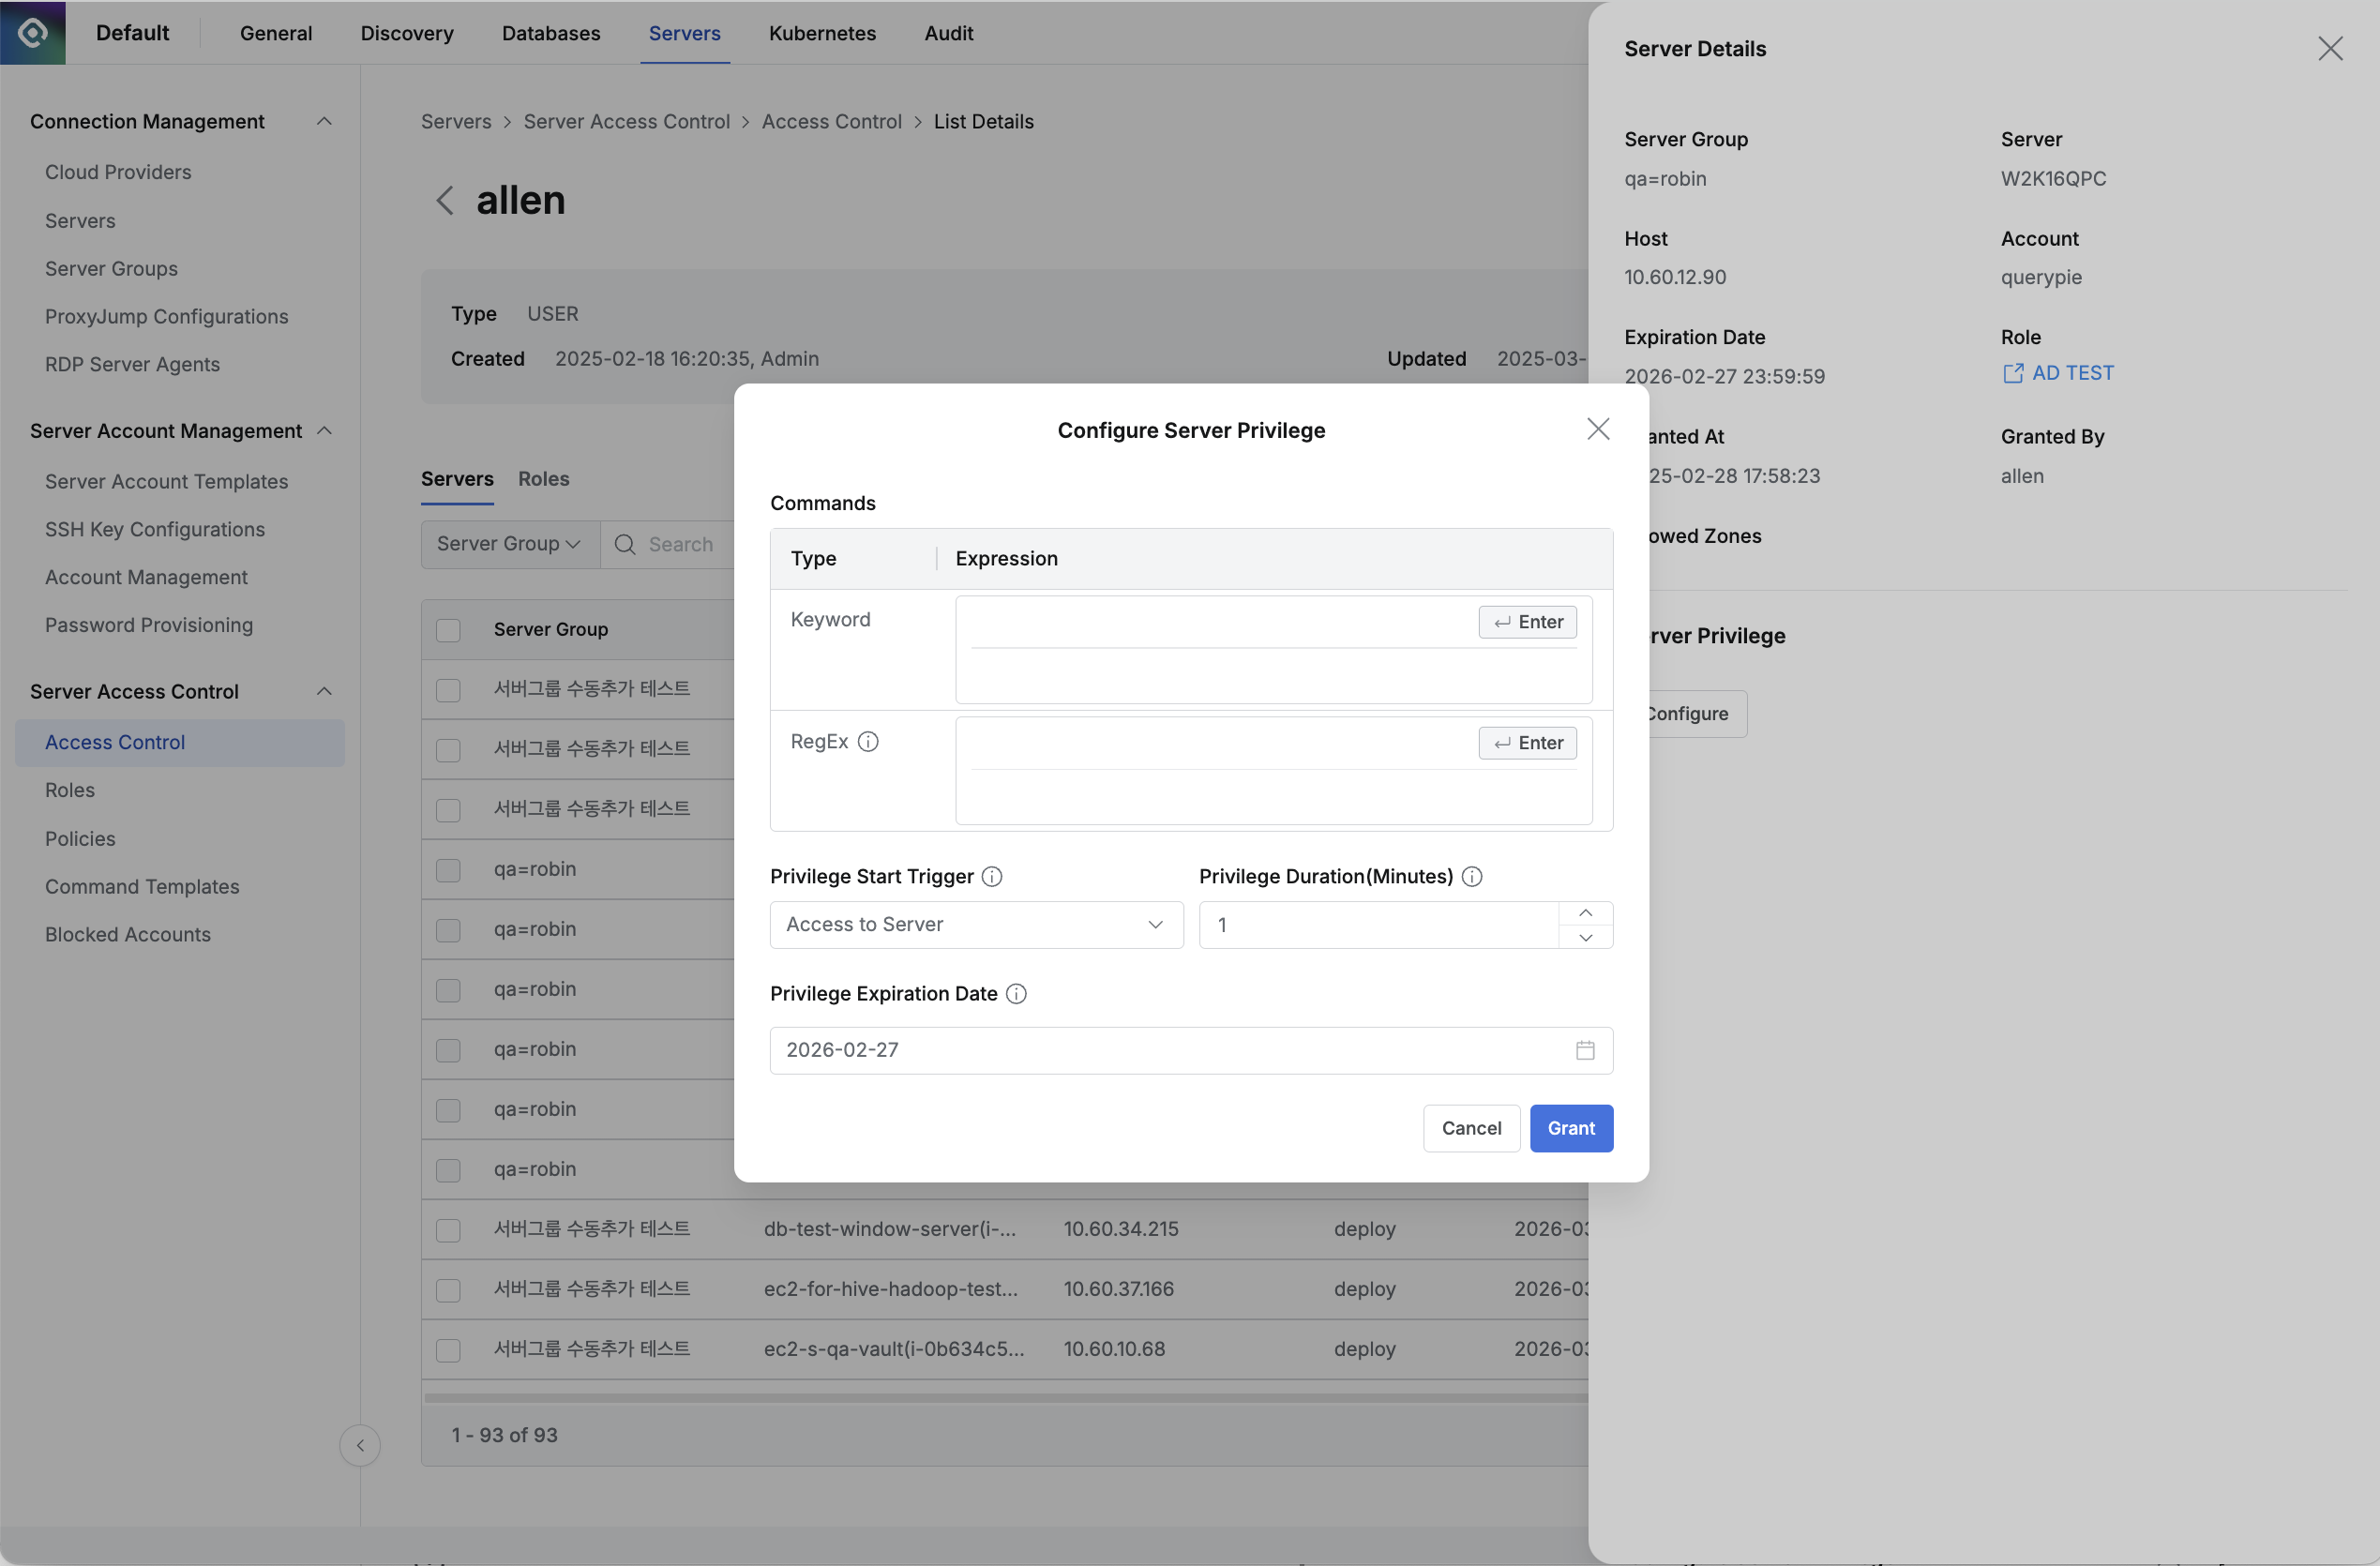Click the RegEx info icon

tap(868, 742)
